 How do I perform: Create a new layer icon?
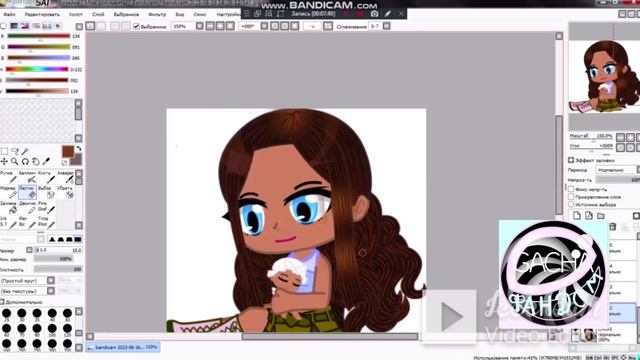[577, 216]
